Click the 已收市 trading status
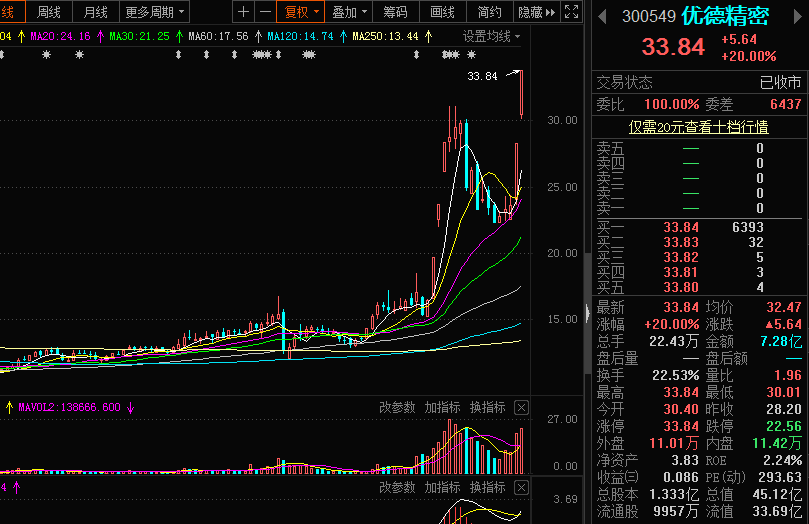The width and height of the screenshot is (809, 524). click(x=781, y=82)
